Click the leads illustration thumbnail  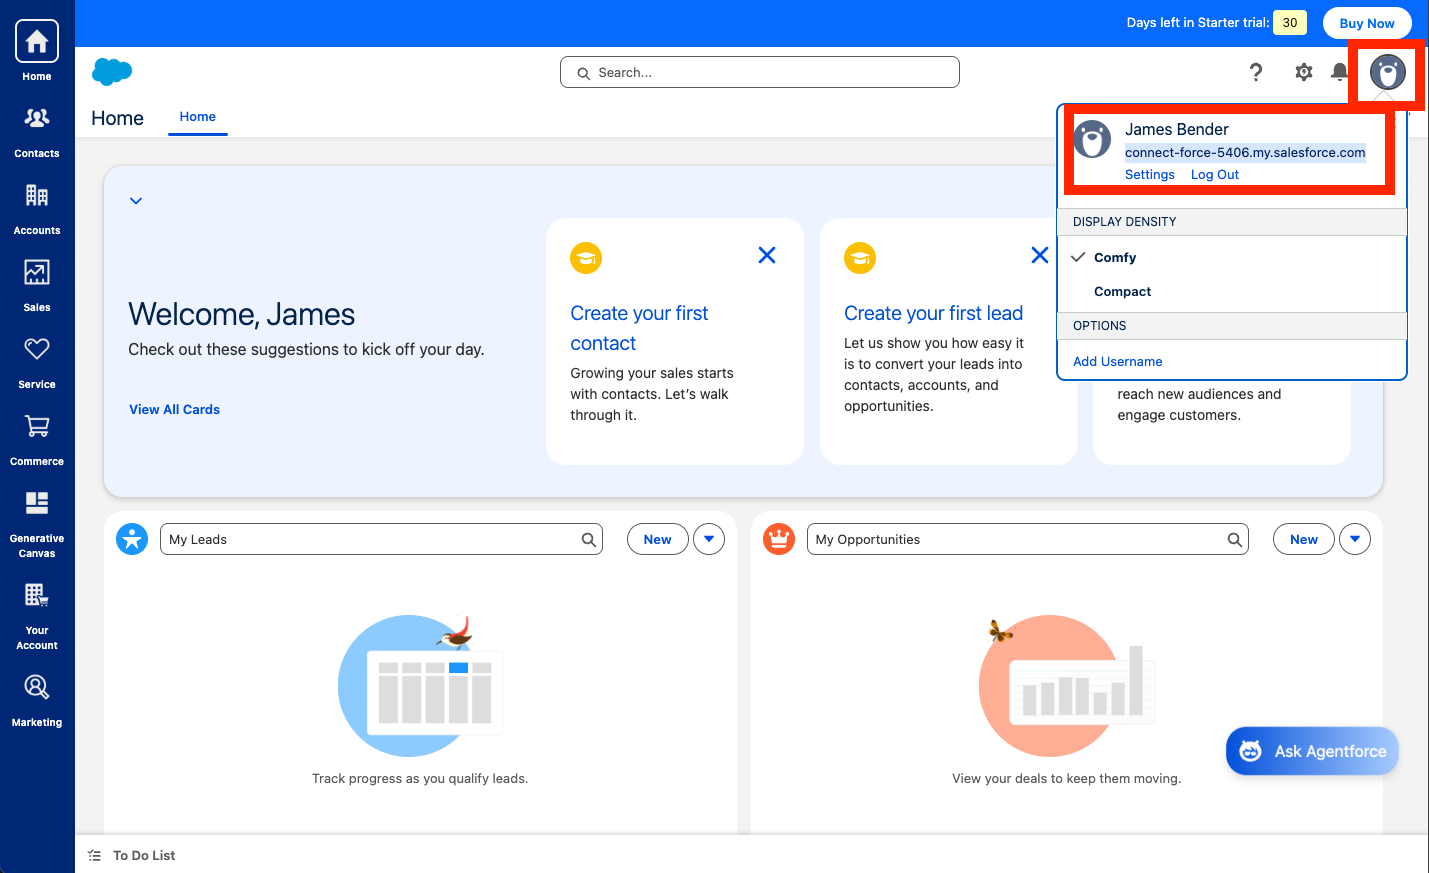point(420,686)
